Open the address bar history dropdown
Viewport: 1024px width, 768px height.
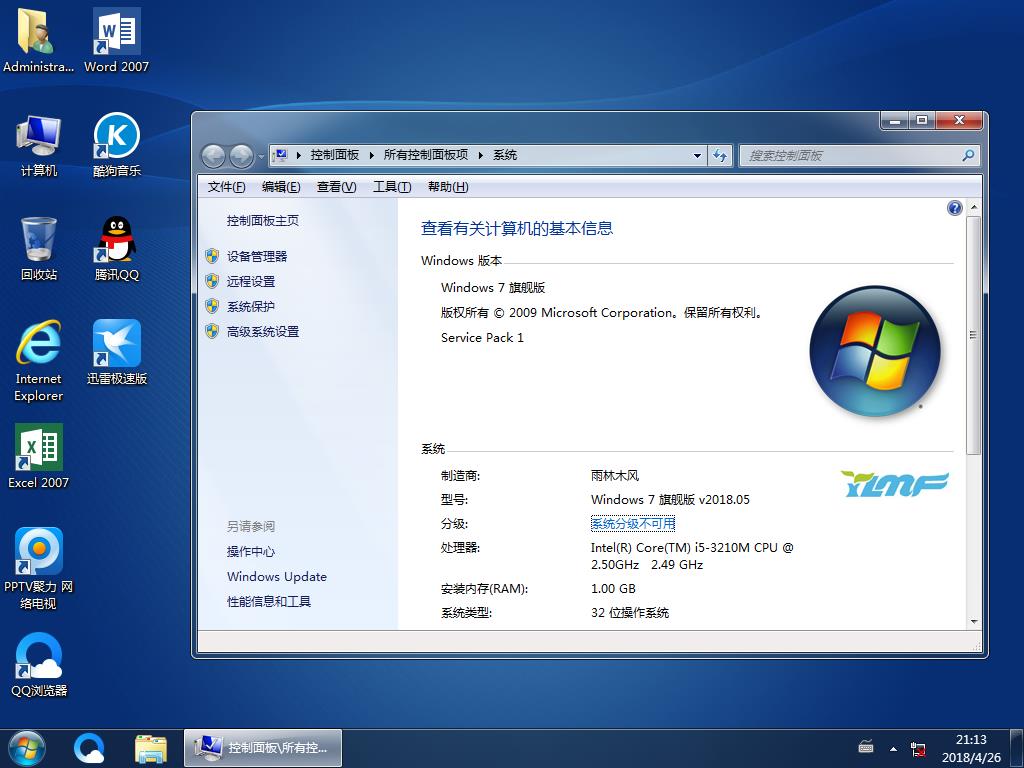pos(698,155)
